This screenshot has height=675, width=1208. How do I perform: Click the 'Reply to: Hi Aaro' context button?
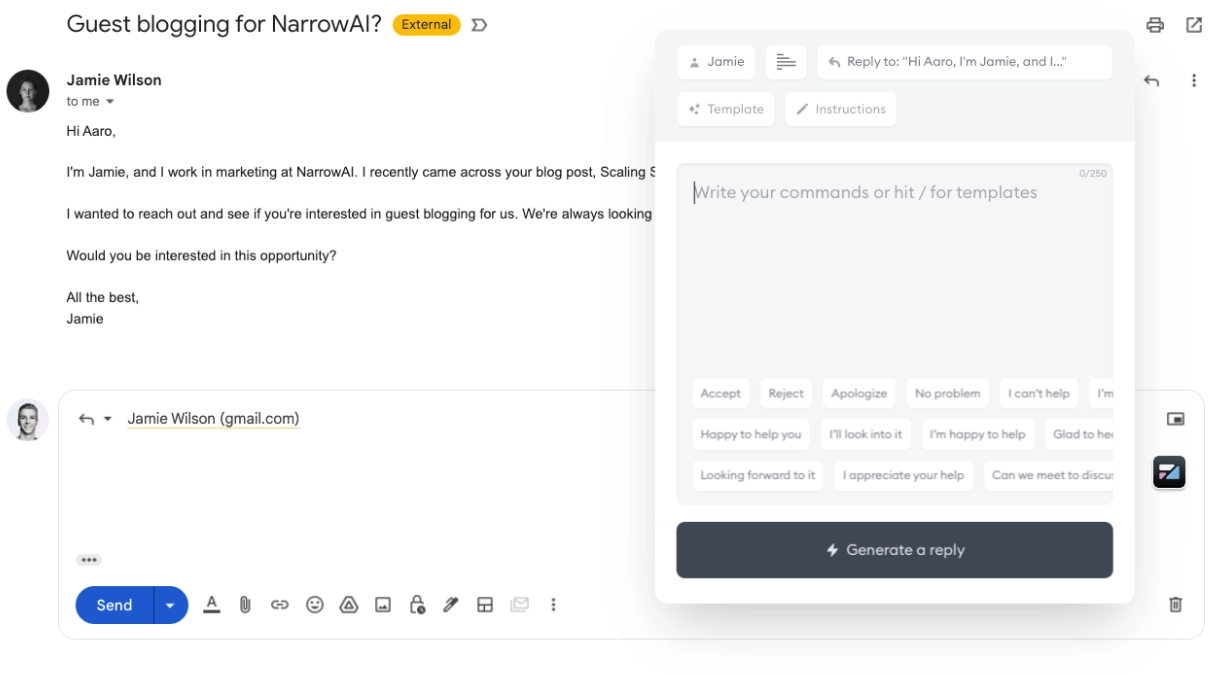point(964,62)
